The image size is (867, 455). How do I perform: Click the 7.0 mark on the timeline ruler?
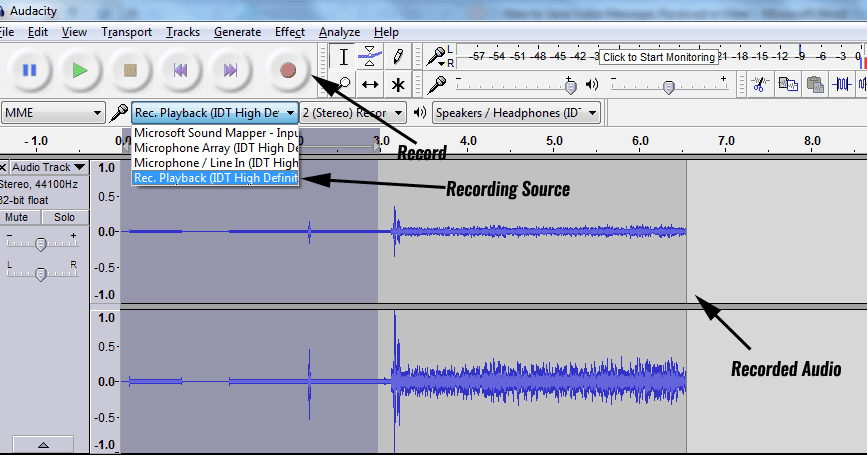(x=726, y=141)
